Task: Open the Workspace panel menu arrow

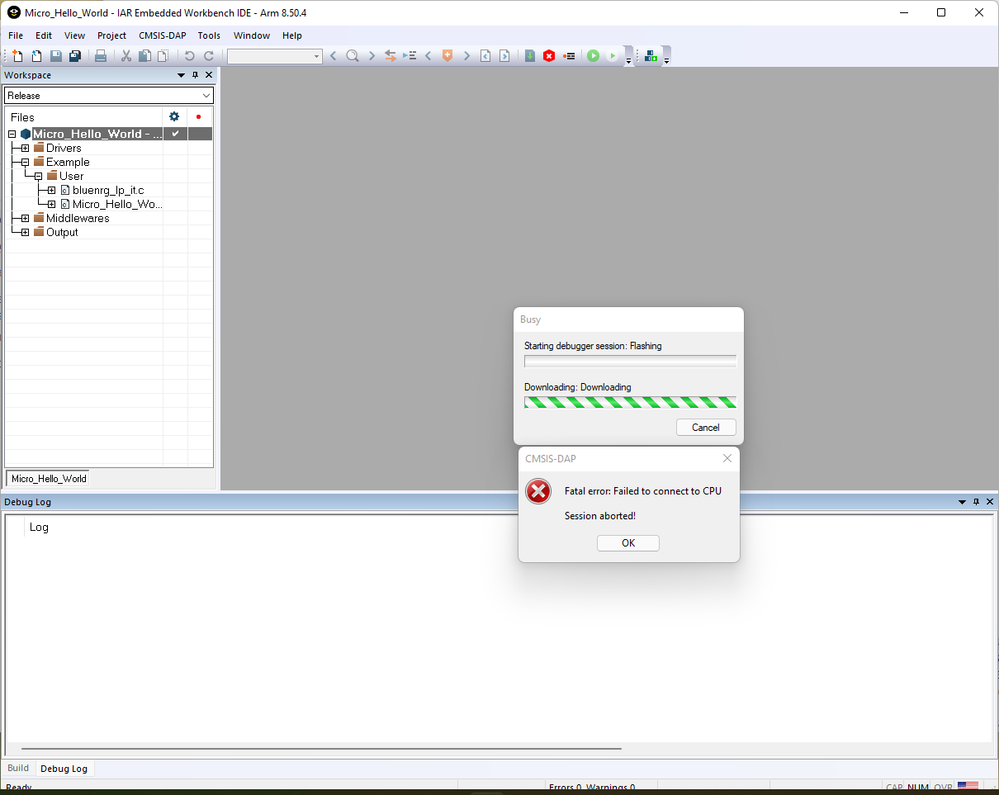Action: click(181, 75)
